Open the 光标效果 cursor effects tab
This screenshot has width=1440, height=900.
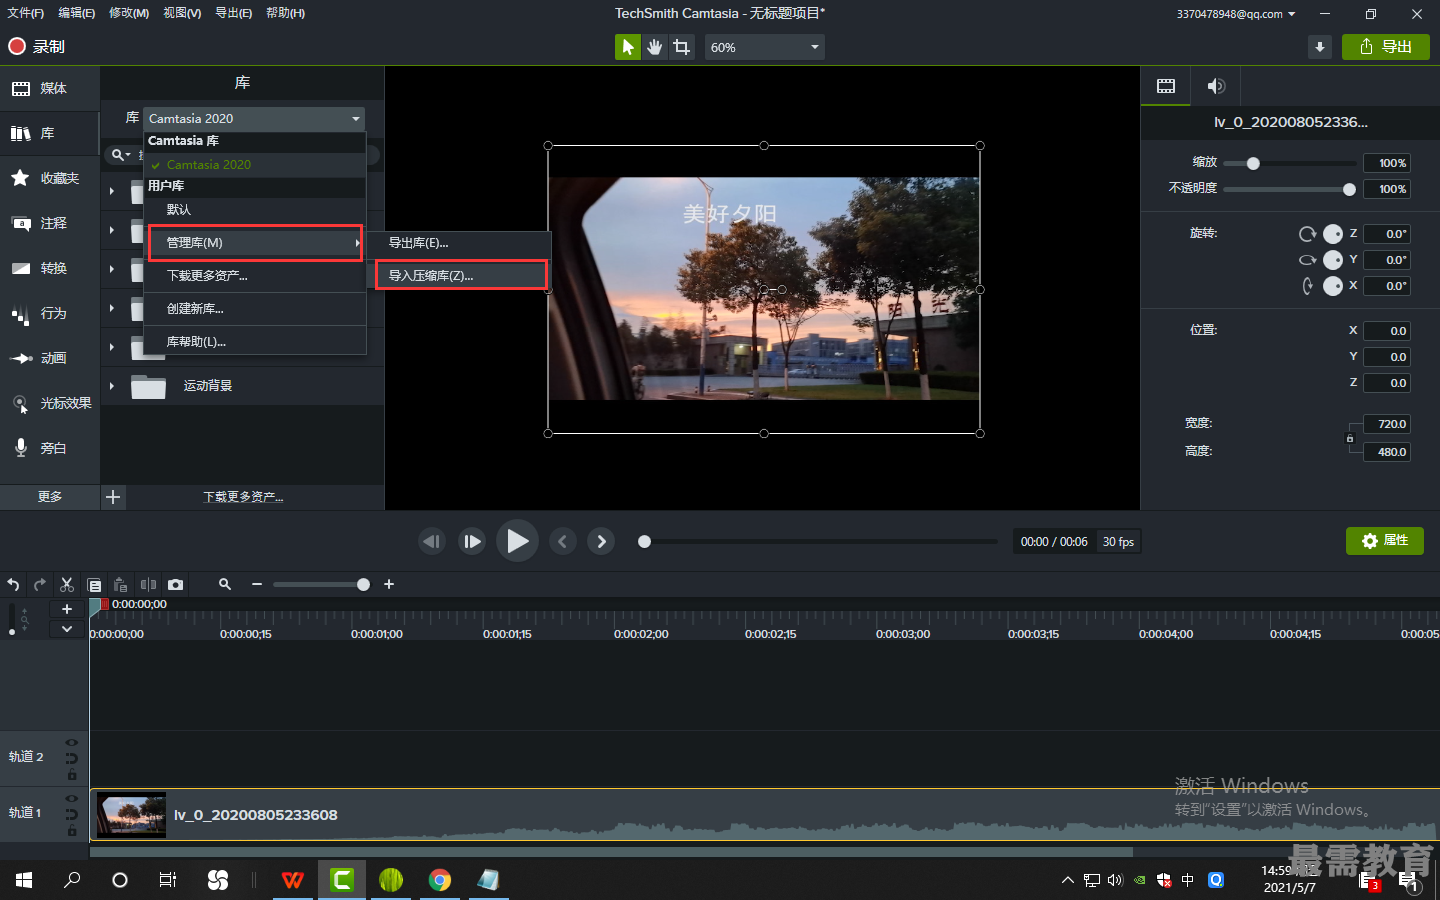click(50, 403)
